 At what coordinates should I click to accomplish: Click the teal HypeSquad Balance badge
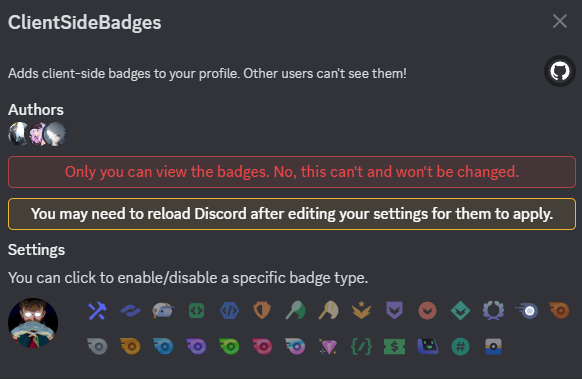coord(460,311)
